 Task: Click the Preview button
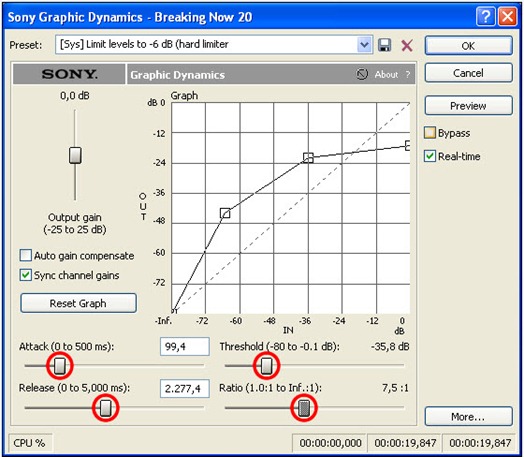point(469,106)
